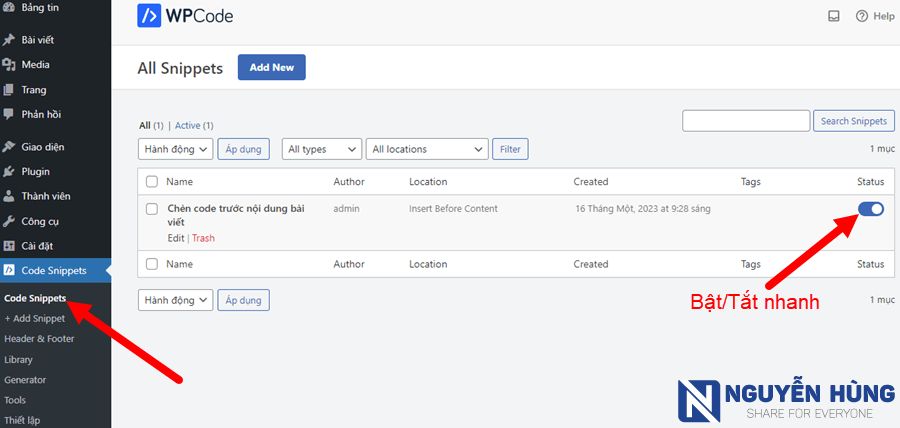Tick the checkbox for Chèn code snippet
900x428 pixels.
152,209
